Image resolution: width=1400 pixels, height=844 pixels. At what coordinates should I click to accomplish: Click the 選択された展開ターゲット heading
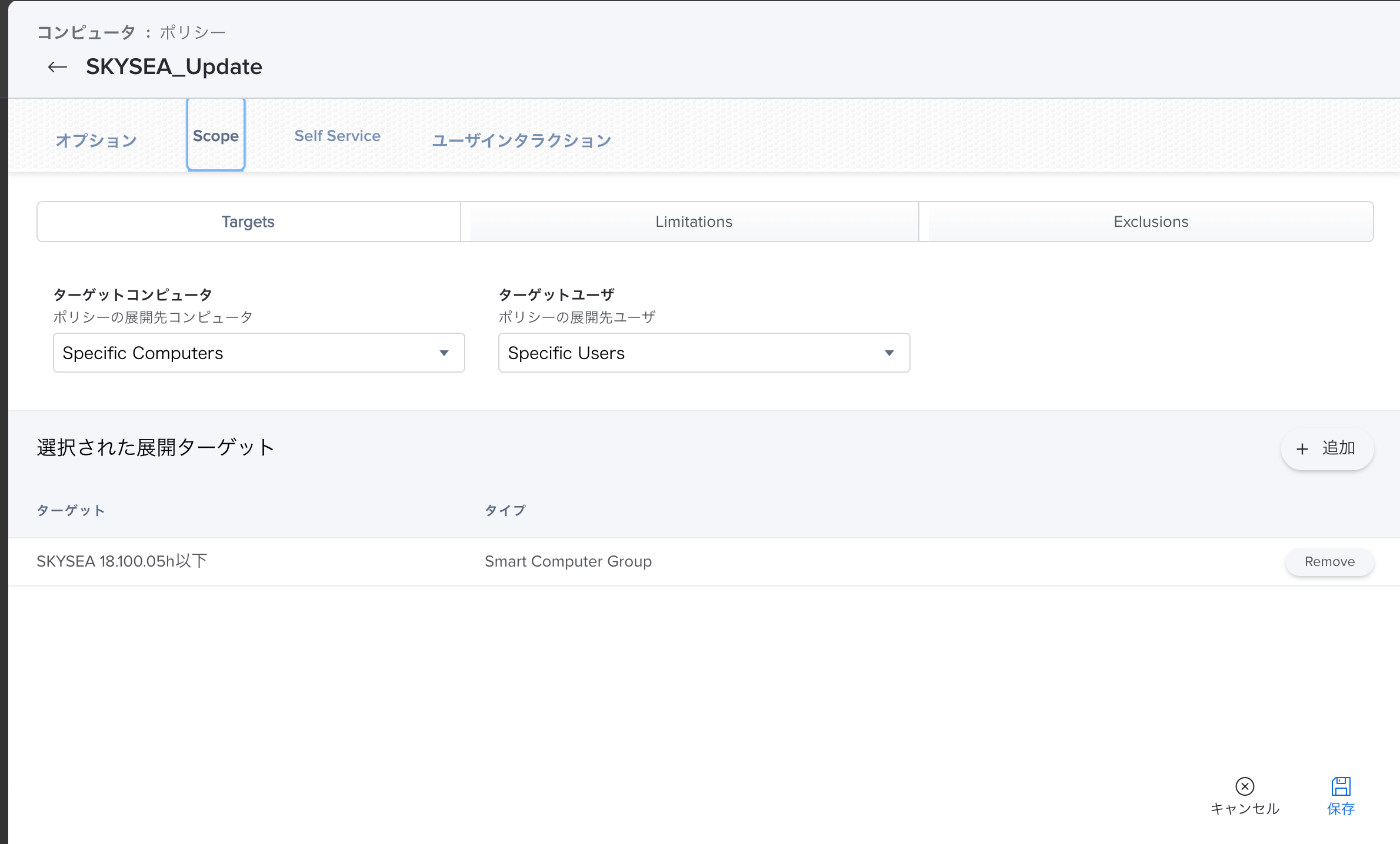point(156,447)
